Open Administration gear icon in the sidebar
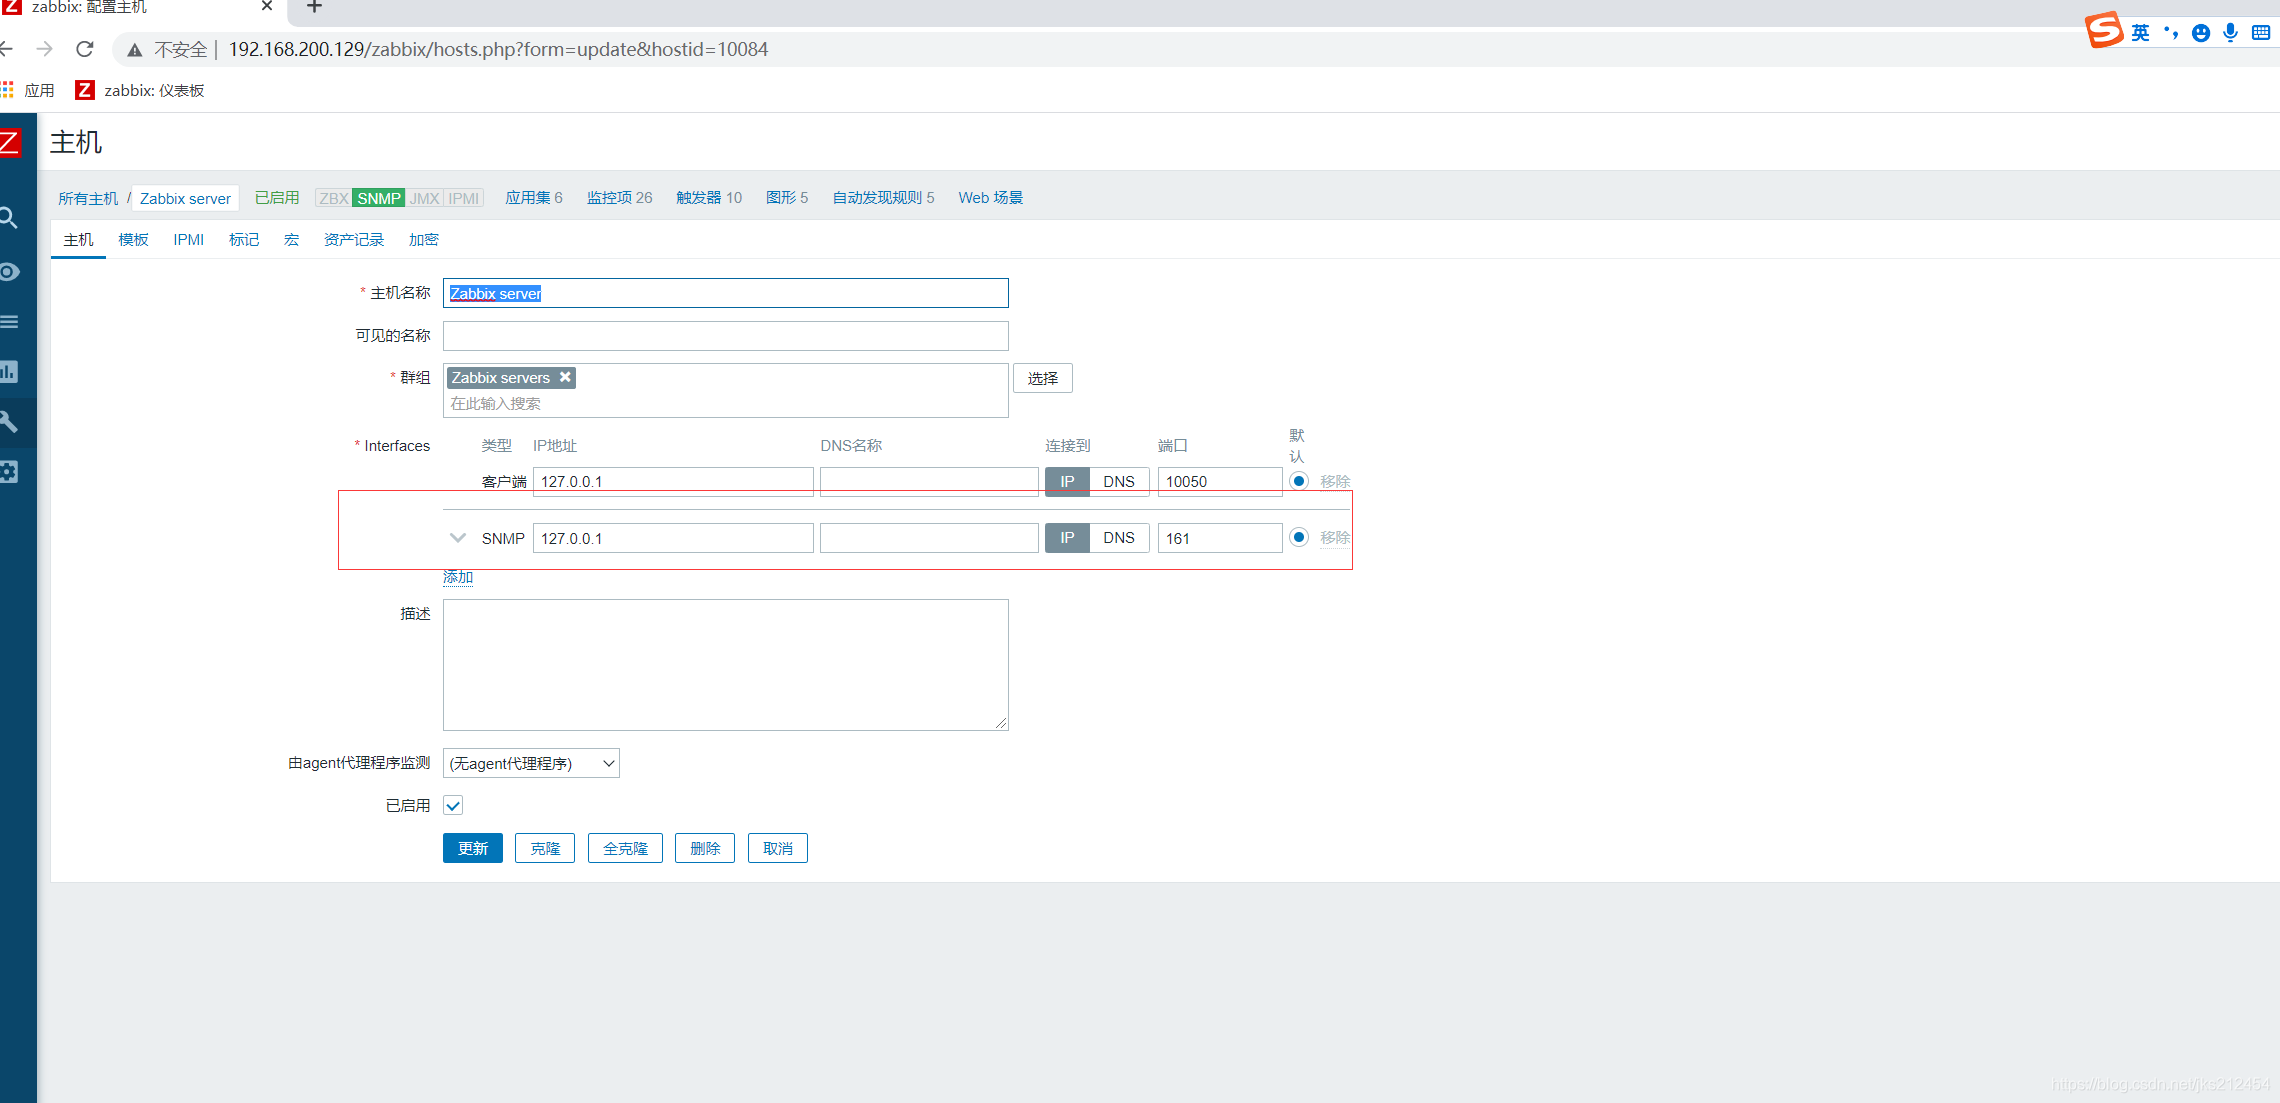The image size is (2280, 1103). (9, 472)
